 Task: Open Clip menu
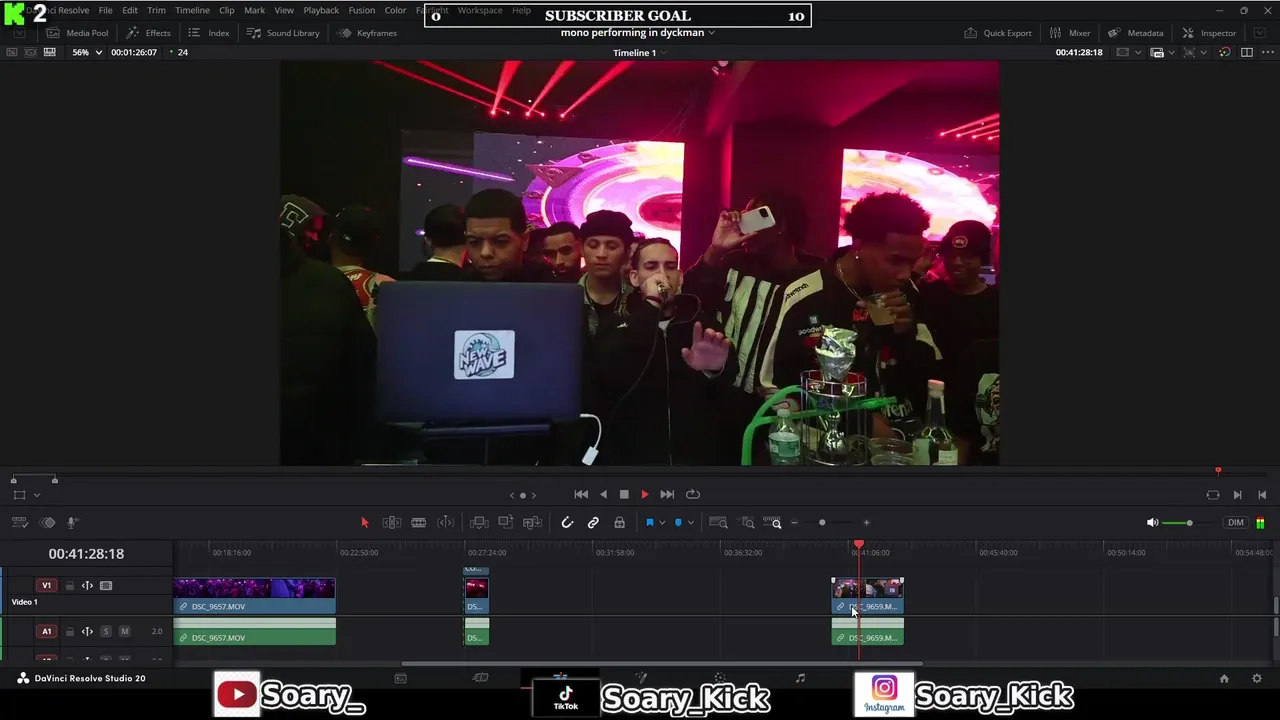pos(227,10)
